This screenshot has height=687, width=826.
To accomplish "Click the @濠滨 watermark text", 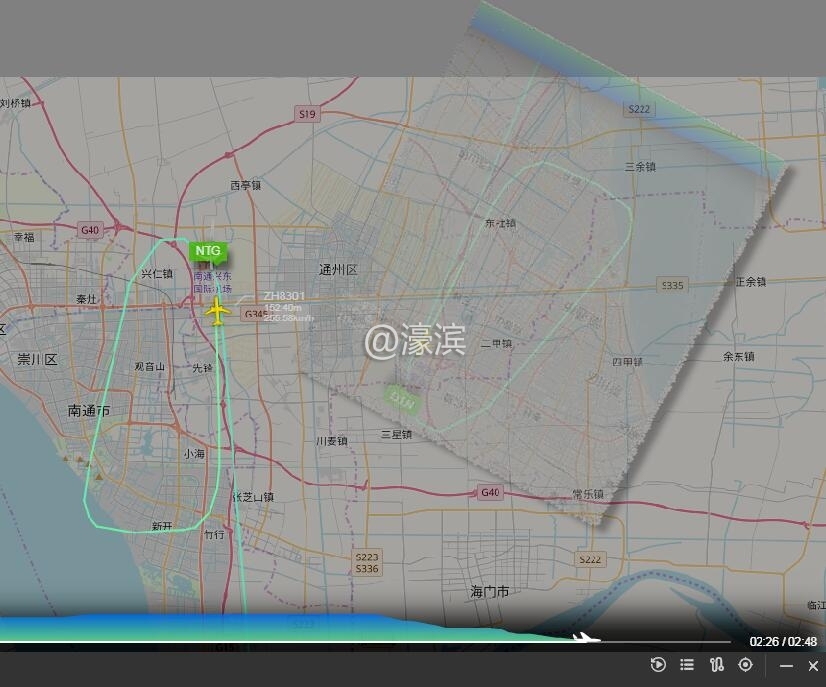I will [414, 341].
